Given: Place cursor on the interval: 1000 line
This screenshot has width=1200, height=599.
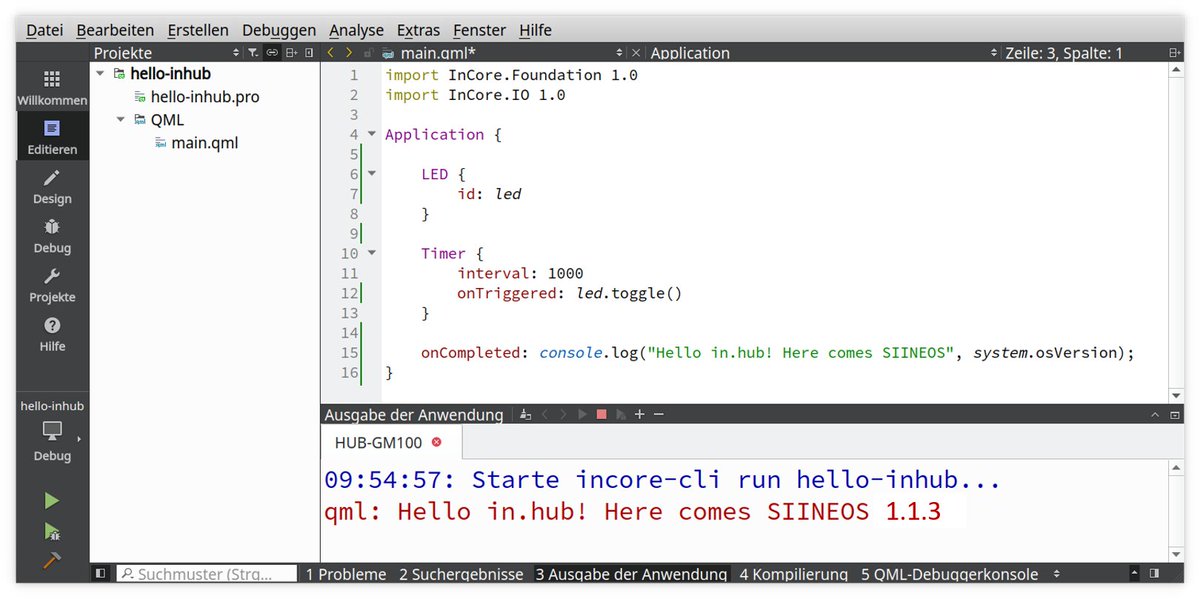Looking at the screenshot, I should coord(520,273).
